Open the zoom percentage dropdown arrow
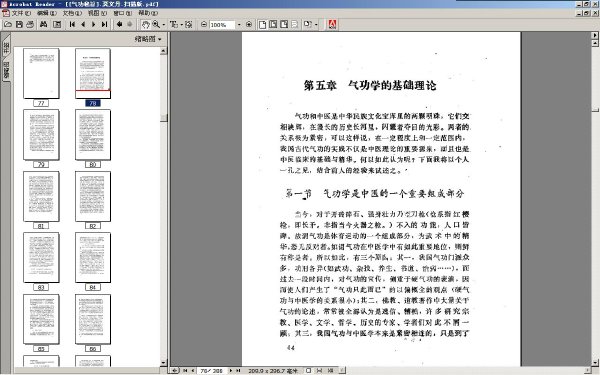Image resolution: width=600 pixels, height=375 pixels. [239, 24]
